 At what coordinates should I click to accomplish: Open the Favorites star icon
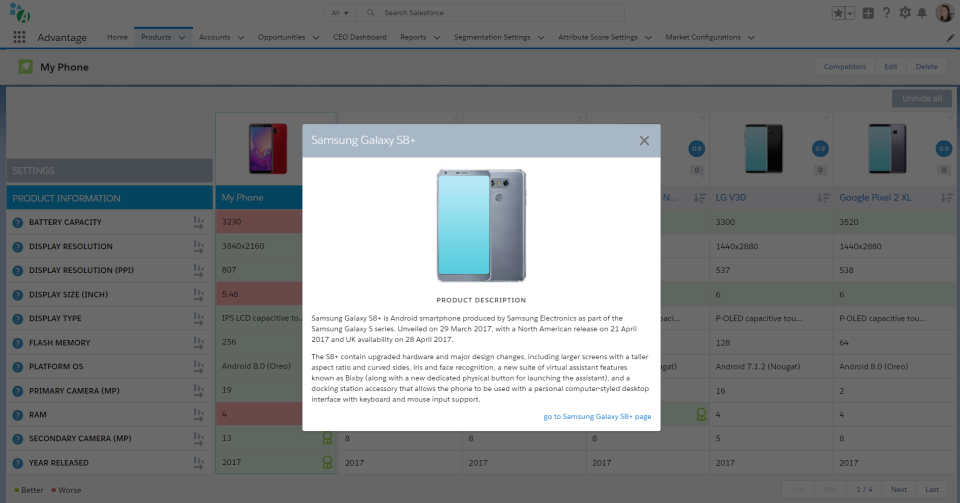click(x=838, y=13)
